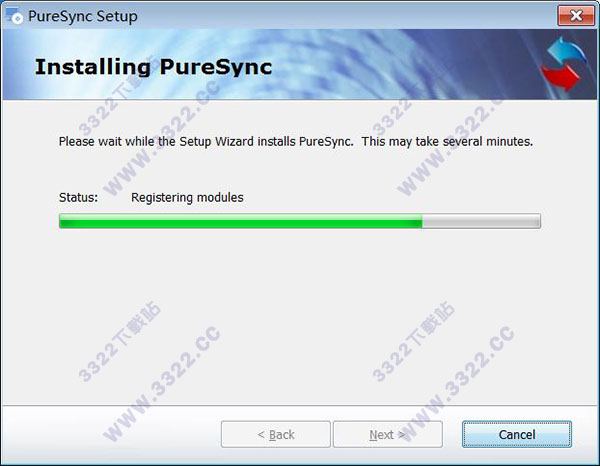Click the 'Registering modules' status text
The width and height of the screenshot is (600, 466).
point(187,197)
